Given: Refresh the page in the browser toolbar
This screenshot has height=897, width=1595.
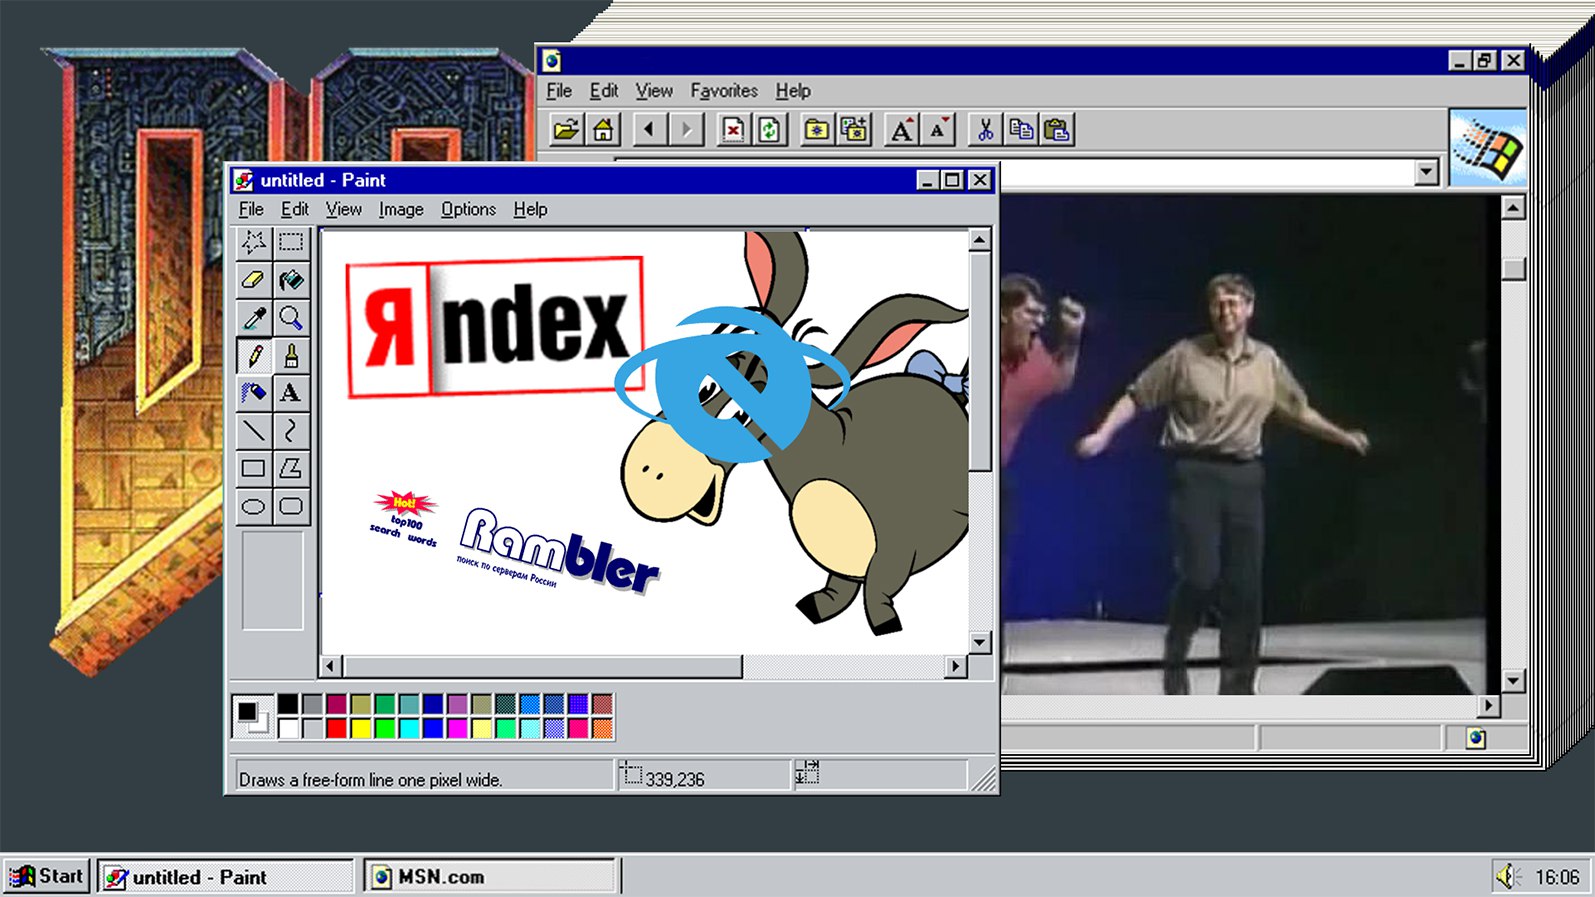Looking at the screenshot, I should click(769, 130).
